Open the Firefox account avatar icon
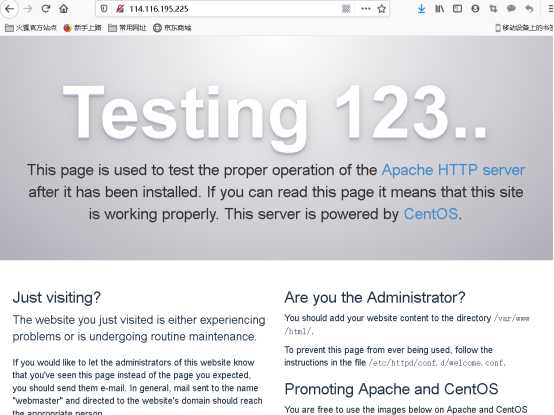Image resolution: width=554 pixels, height=415 pixels. (x=475, y=9)
